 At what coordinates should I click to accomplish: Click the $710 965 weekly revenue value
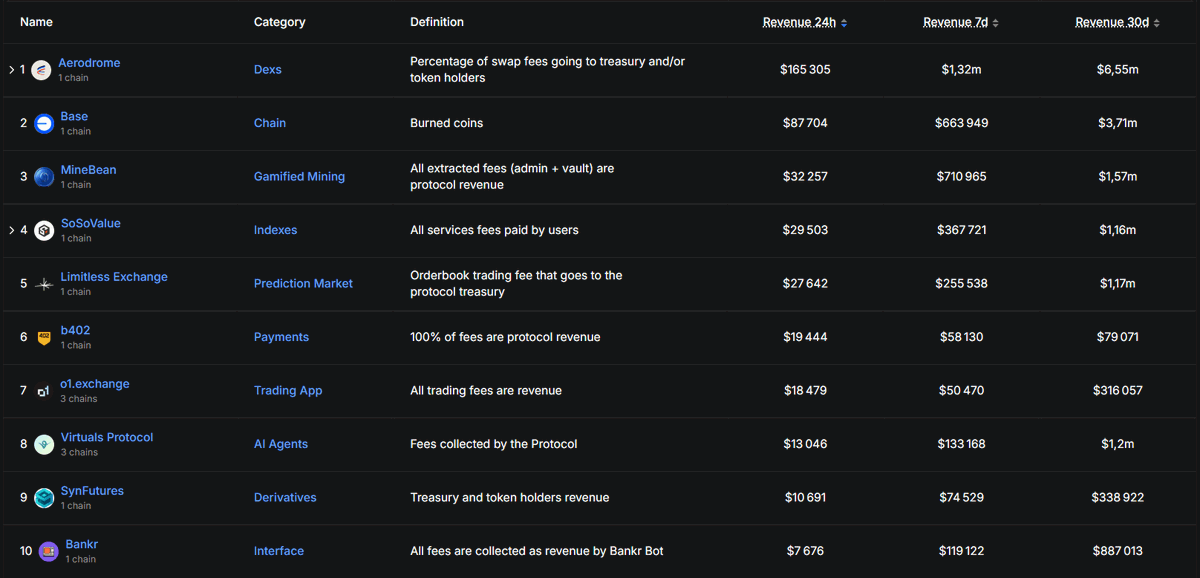(x=961, y=177)
